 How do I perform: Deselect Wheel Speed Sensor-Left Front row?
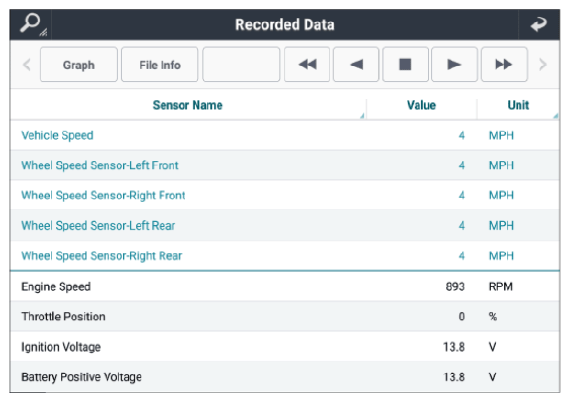(285, 165)
